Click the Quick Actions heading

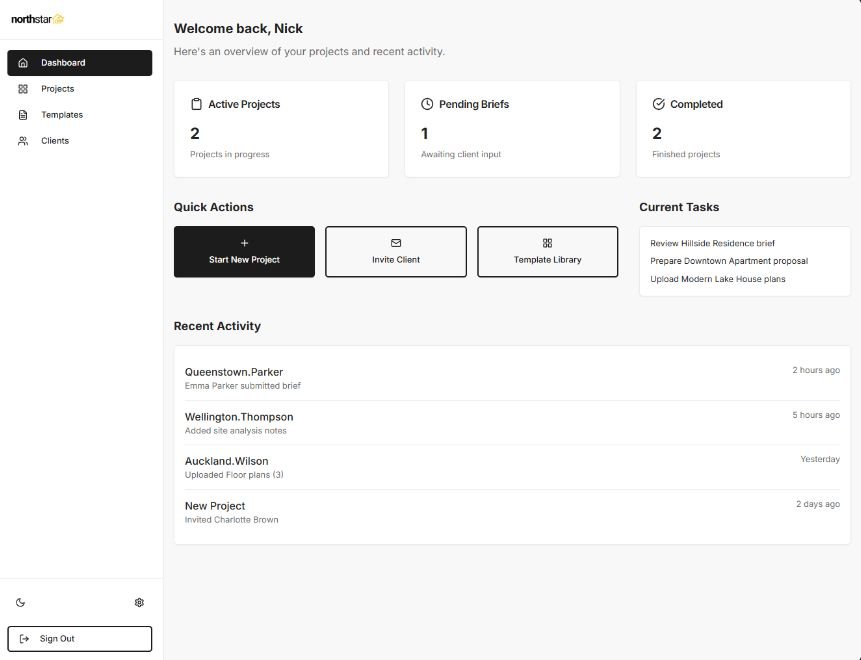[x=214, y=207]
